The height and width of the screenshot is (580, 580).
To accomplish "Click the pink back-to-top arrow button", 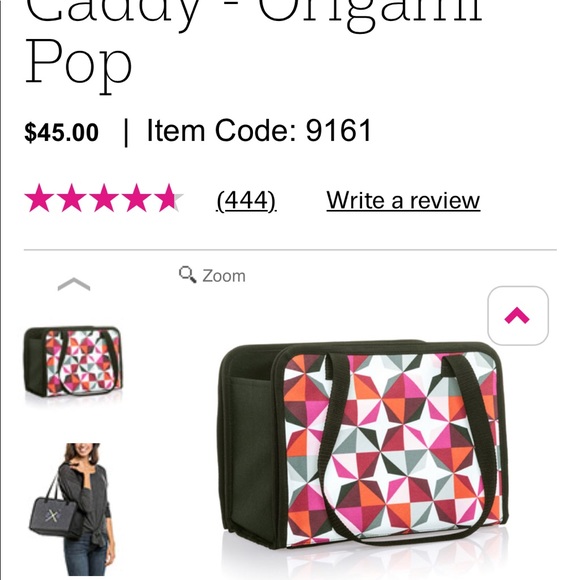I will point(518,316).
